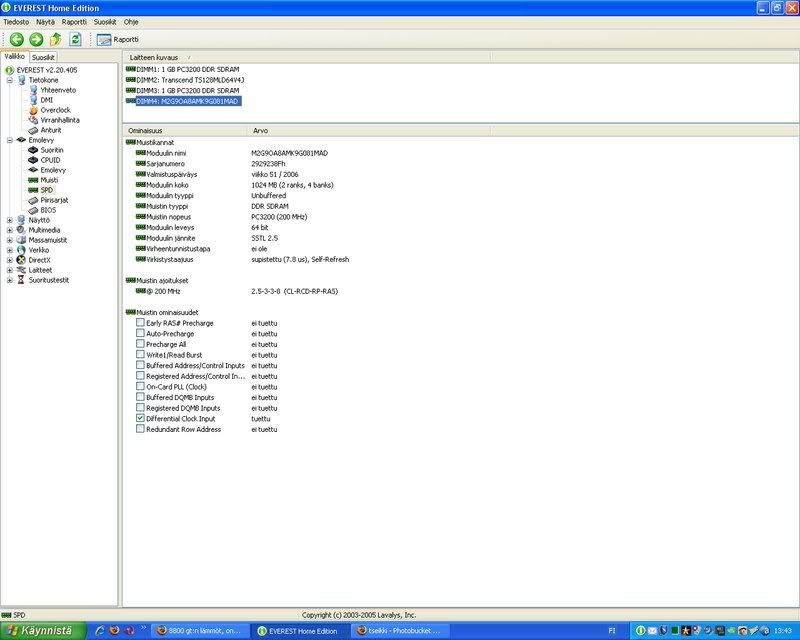Open the Käynnistä start button
The height and width of the screenshot is (640, 800).
(40, 630)
